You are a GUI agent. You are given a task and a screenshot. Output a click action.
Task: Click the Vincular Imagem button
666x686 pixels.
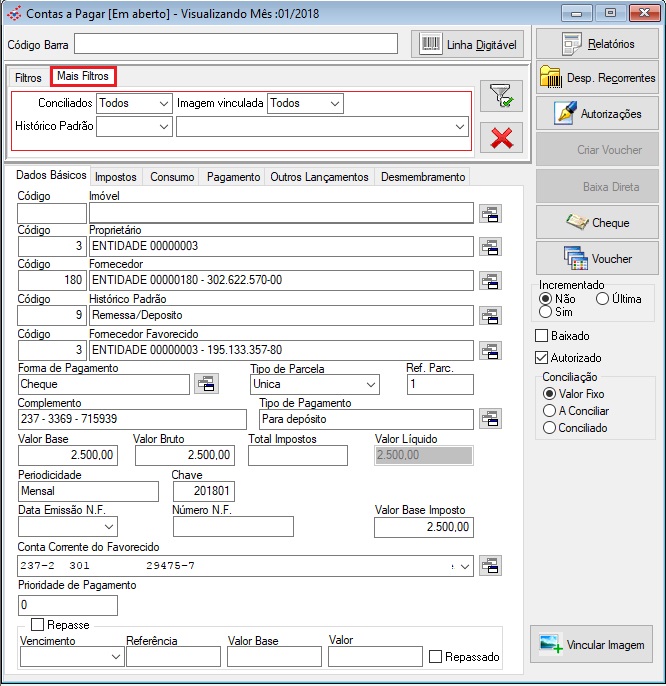(x=593, y=645)
